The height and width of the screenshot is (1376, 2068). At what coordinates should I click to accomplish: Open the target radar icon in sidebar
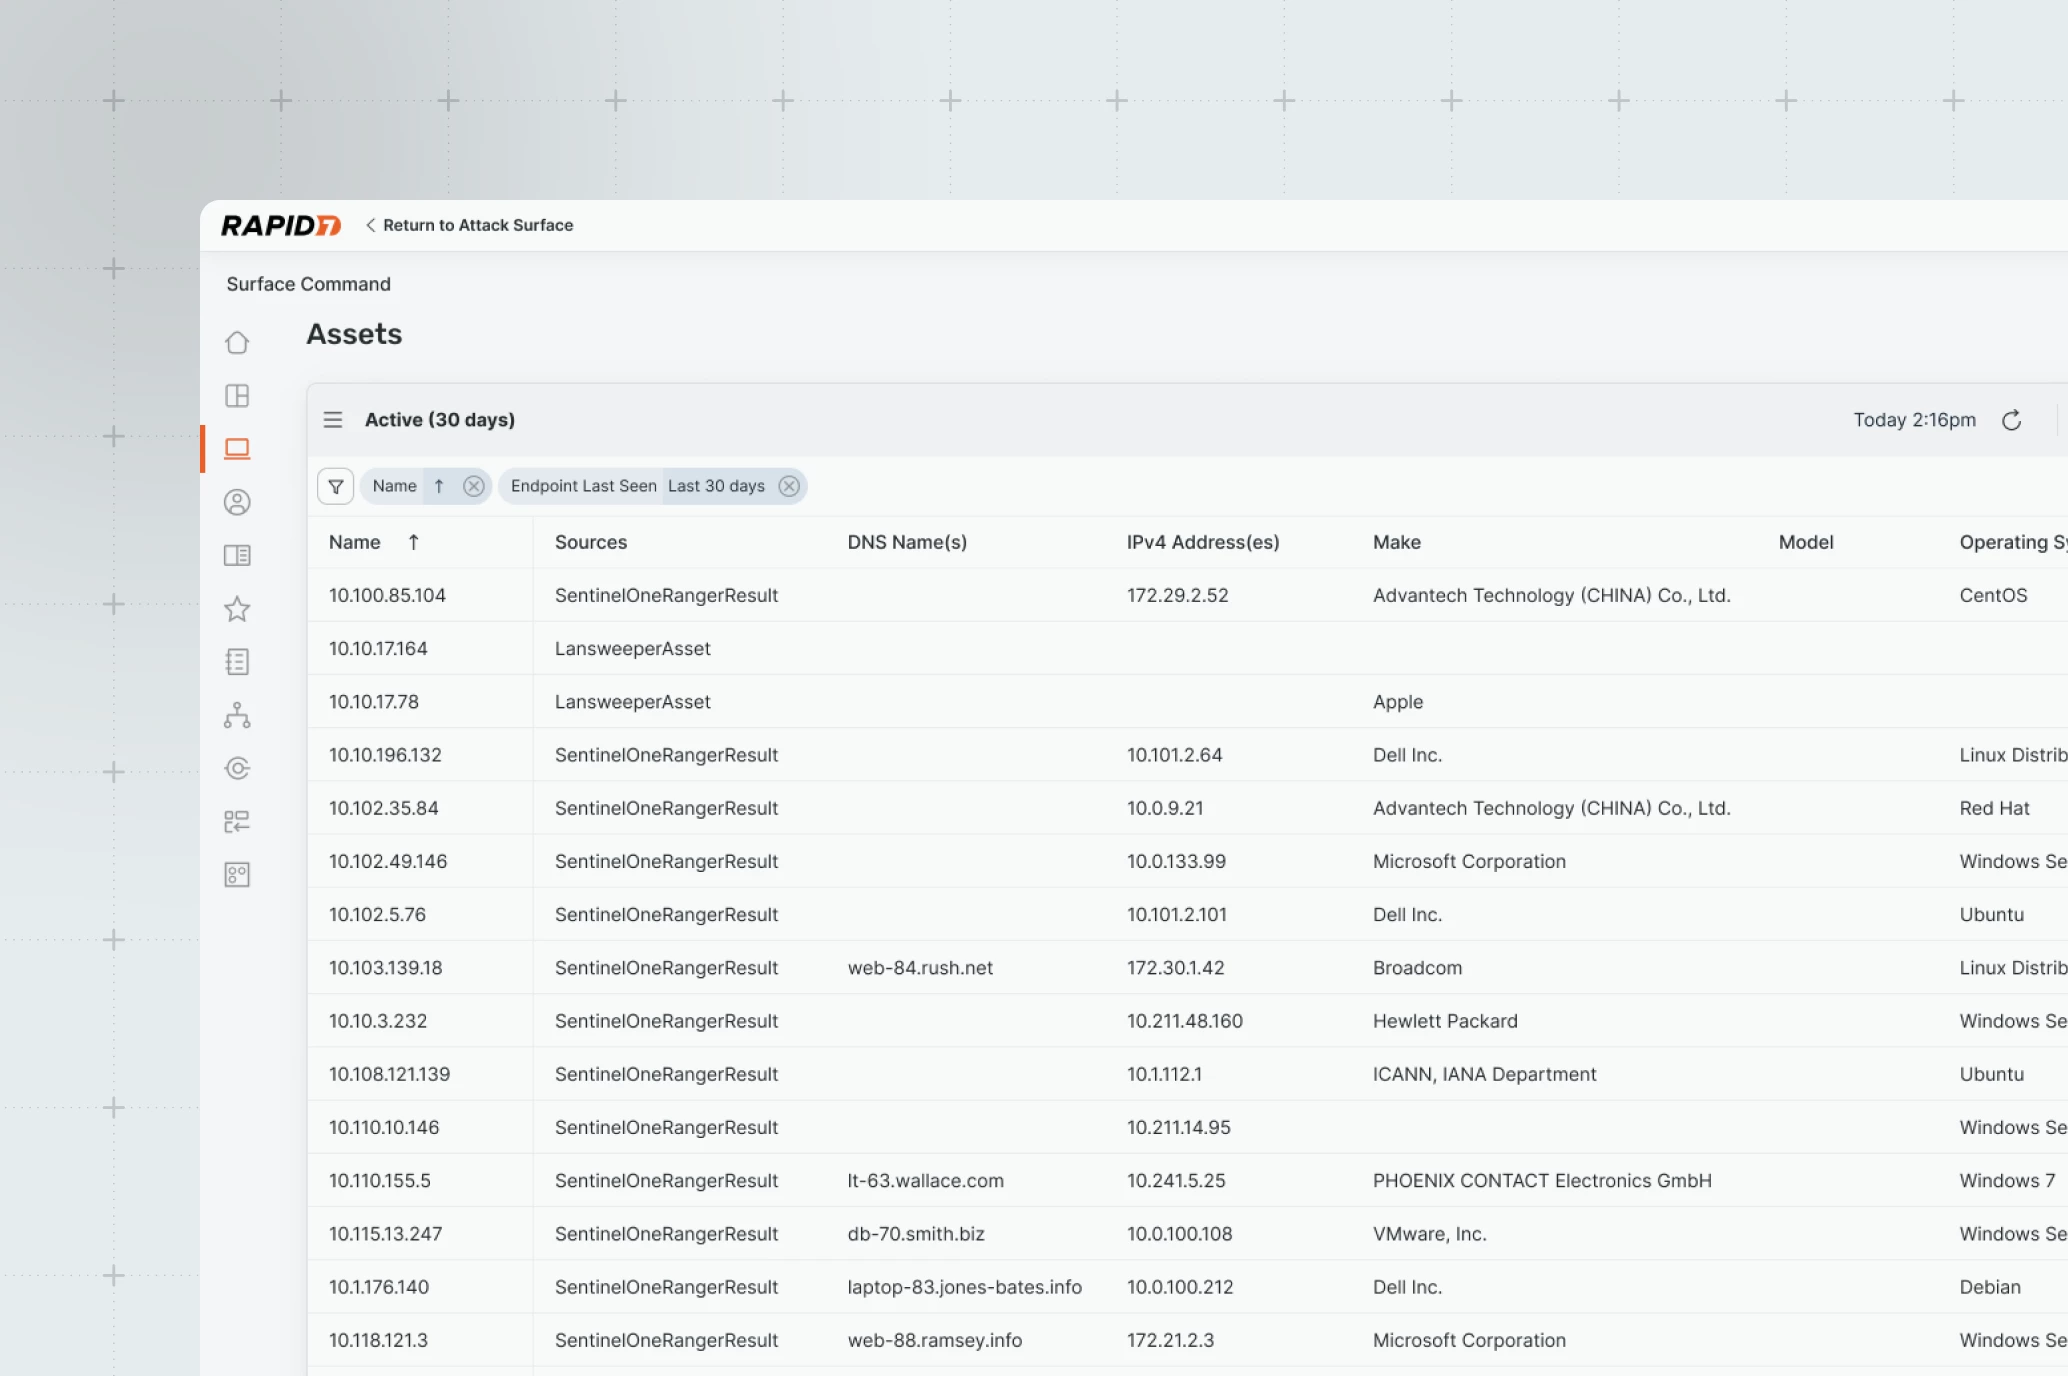pyautogui.click(x=237, y=768)
